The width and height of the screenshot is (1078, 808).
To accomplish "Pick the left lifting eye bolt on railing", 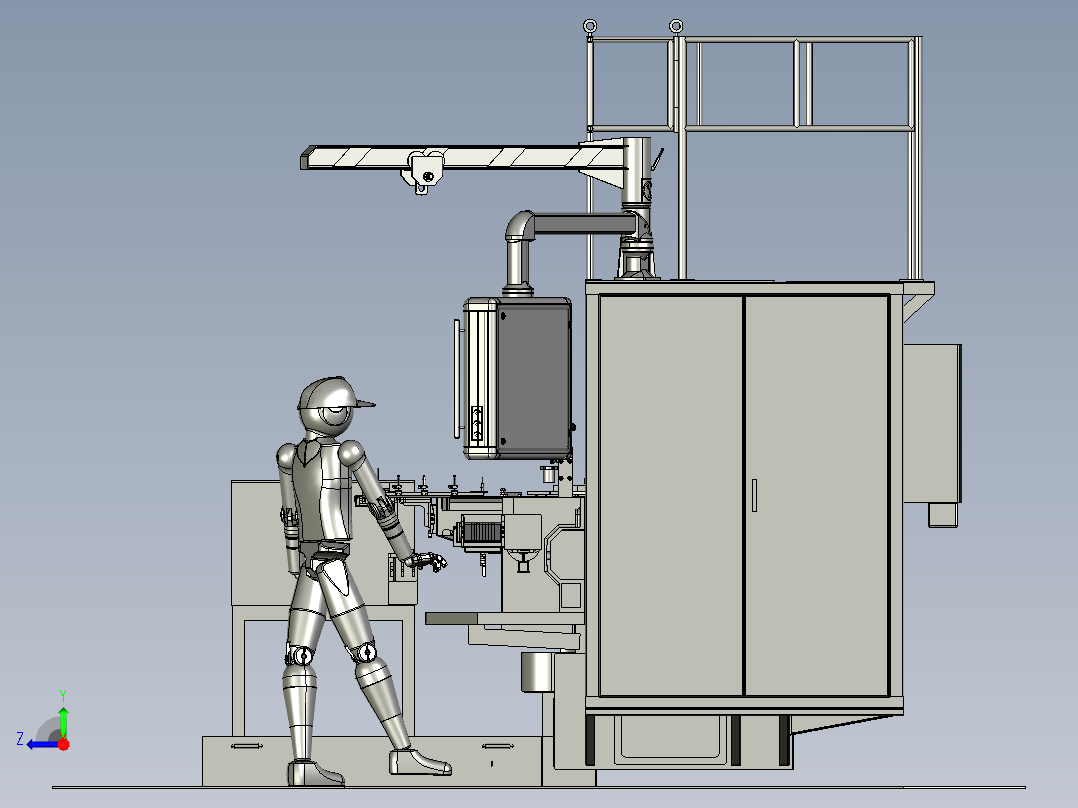I will (x=590, y=27).
